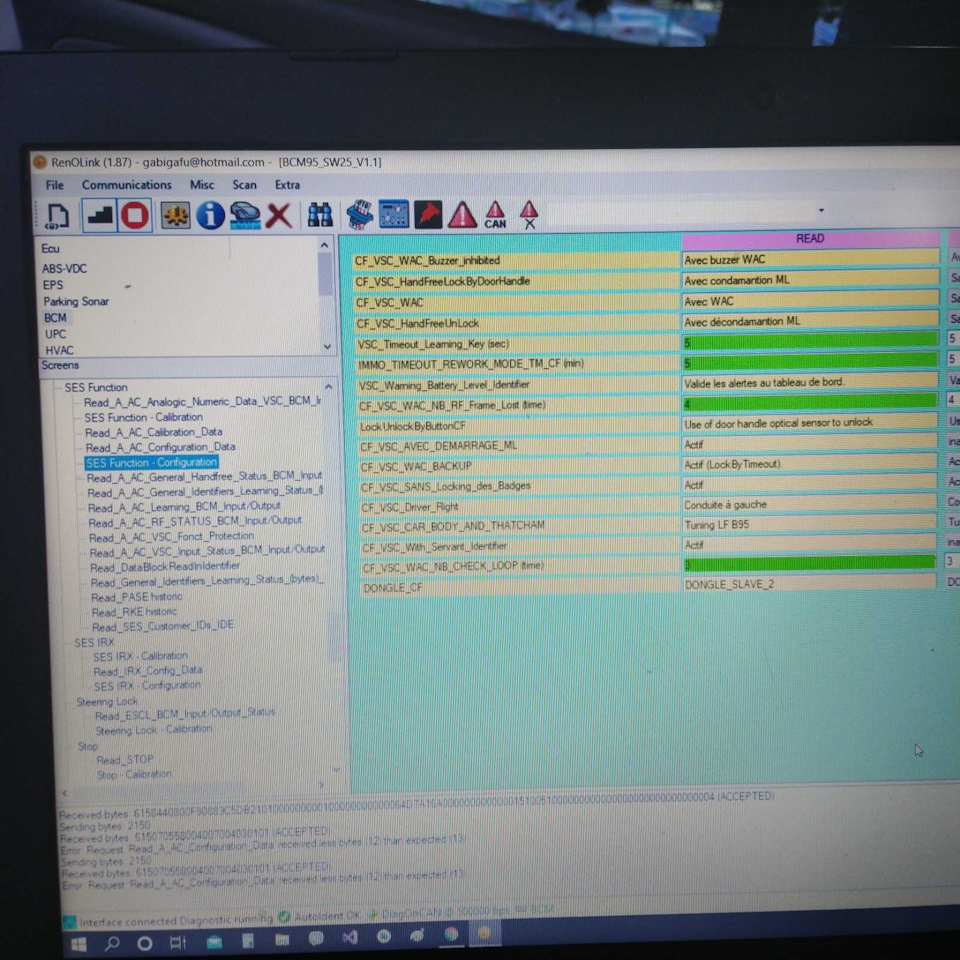Image resolution: width=960 pixels, height=960 pixels.
Task: Click the CAN warning triangle icon
Action: (x=495, y=215)
